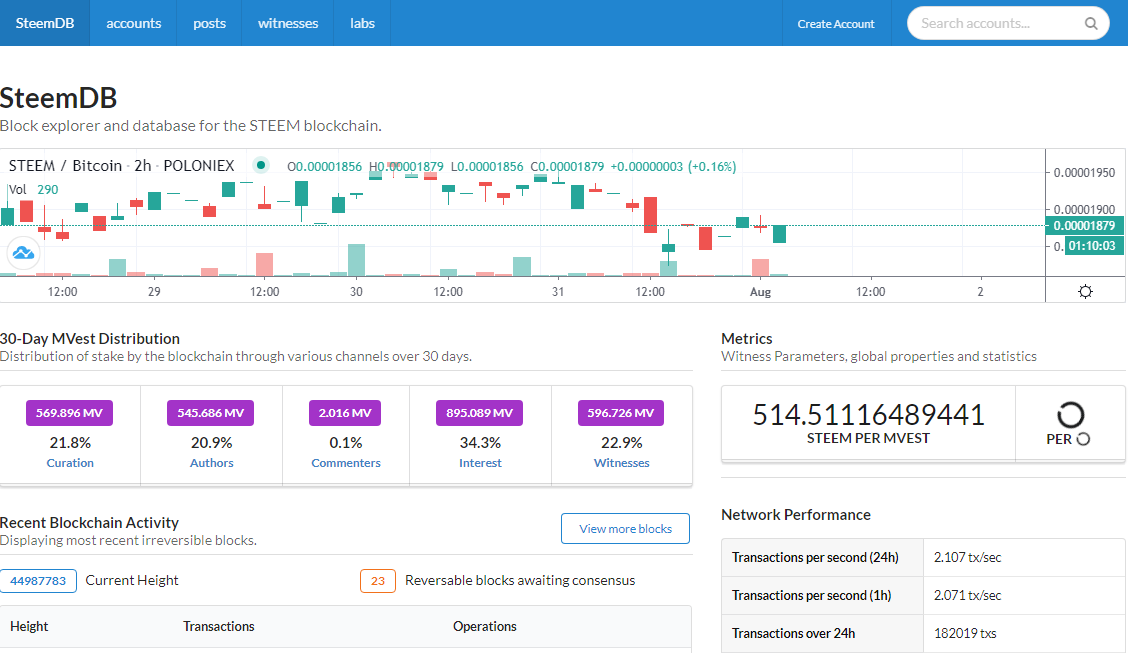Click the 29 date marker on time axis
The height and width of the screenshot is (653, 1128).
(154, 292)
